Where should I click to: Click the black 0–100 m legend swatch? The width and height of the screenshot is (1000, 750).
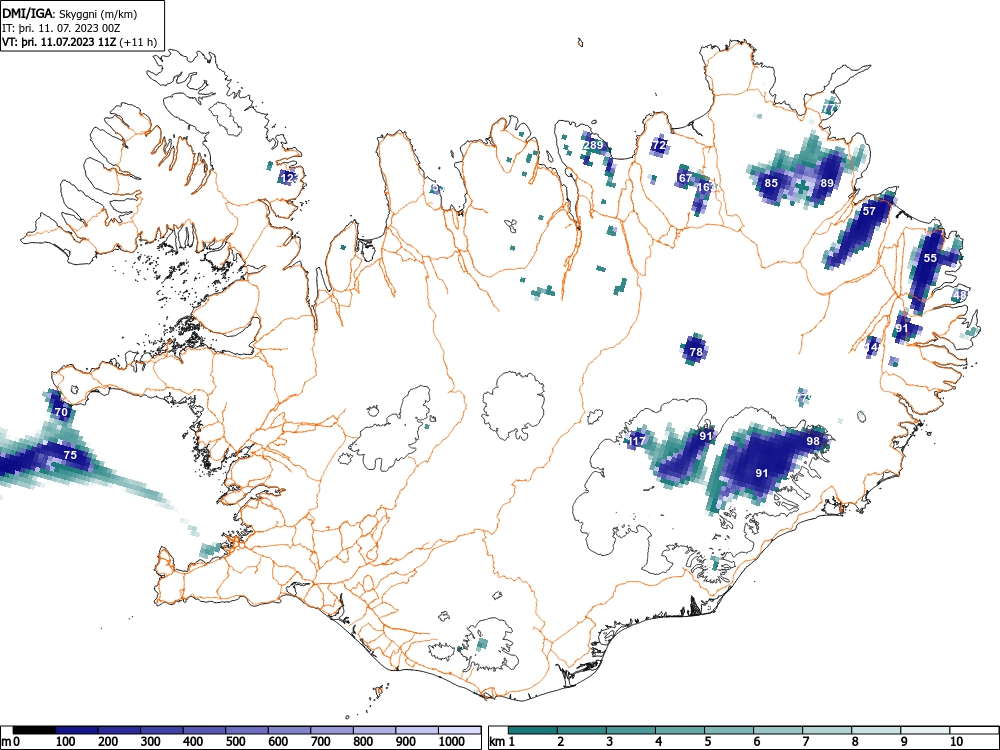(x=34, y=730)
